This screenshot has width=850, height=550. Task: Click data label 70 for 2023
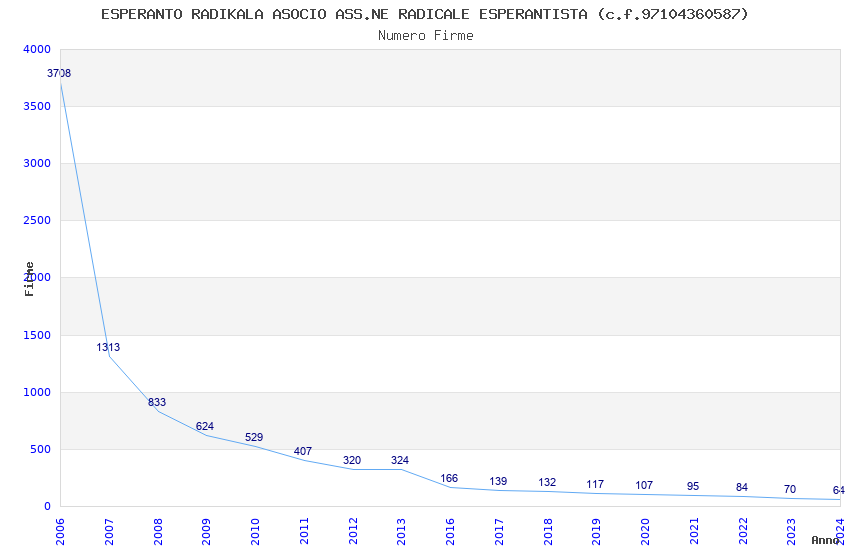pos(790,489)
